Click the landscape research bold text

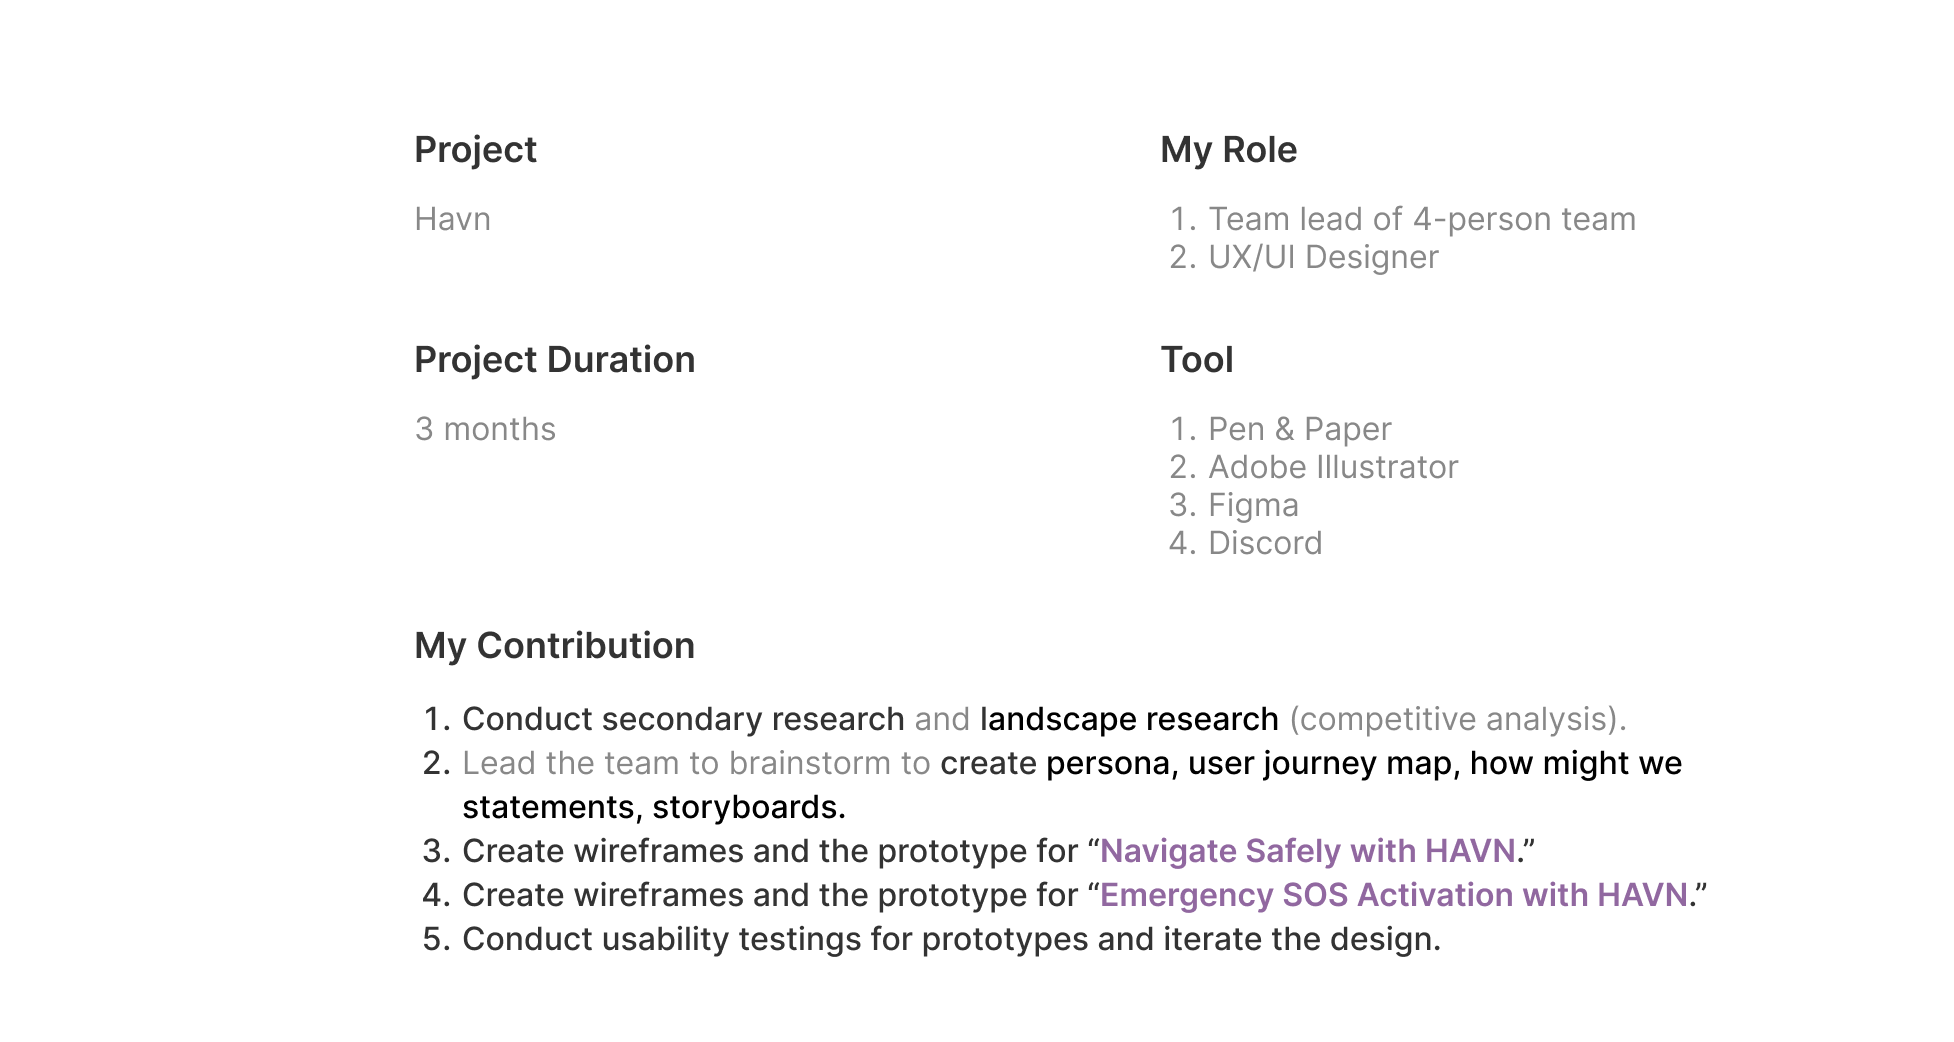click(x=1129, y=719)
